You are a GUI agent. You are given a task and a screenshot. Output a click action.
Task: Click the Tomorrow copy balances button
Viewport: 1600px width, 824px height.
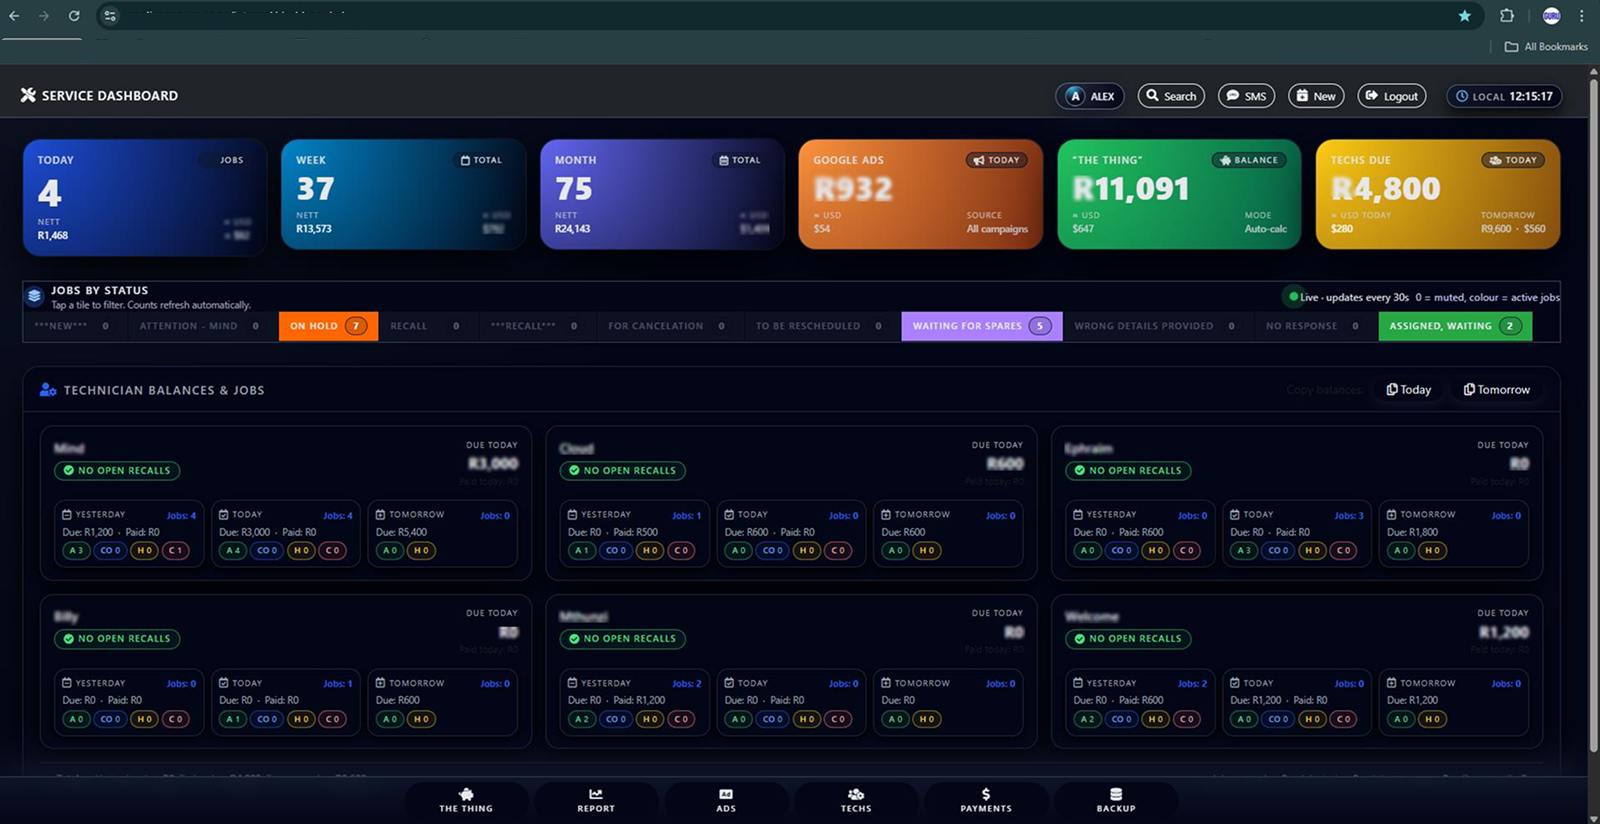click(x=1497, y=390)
